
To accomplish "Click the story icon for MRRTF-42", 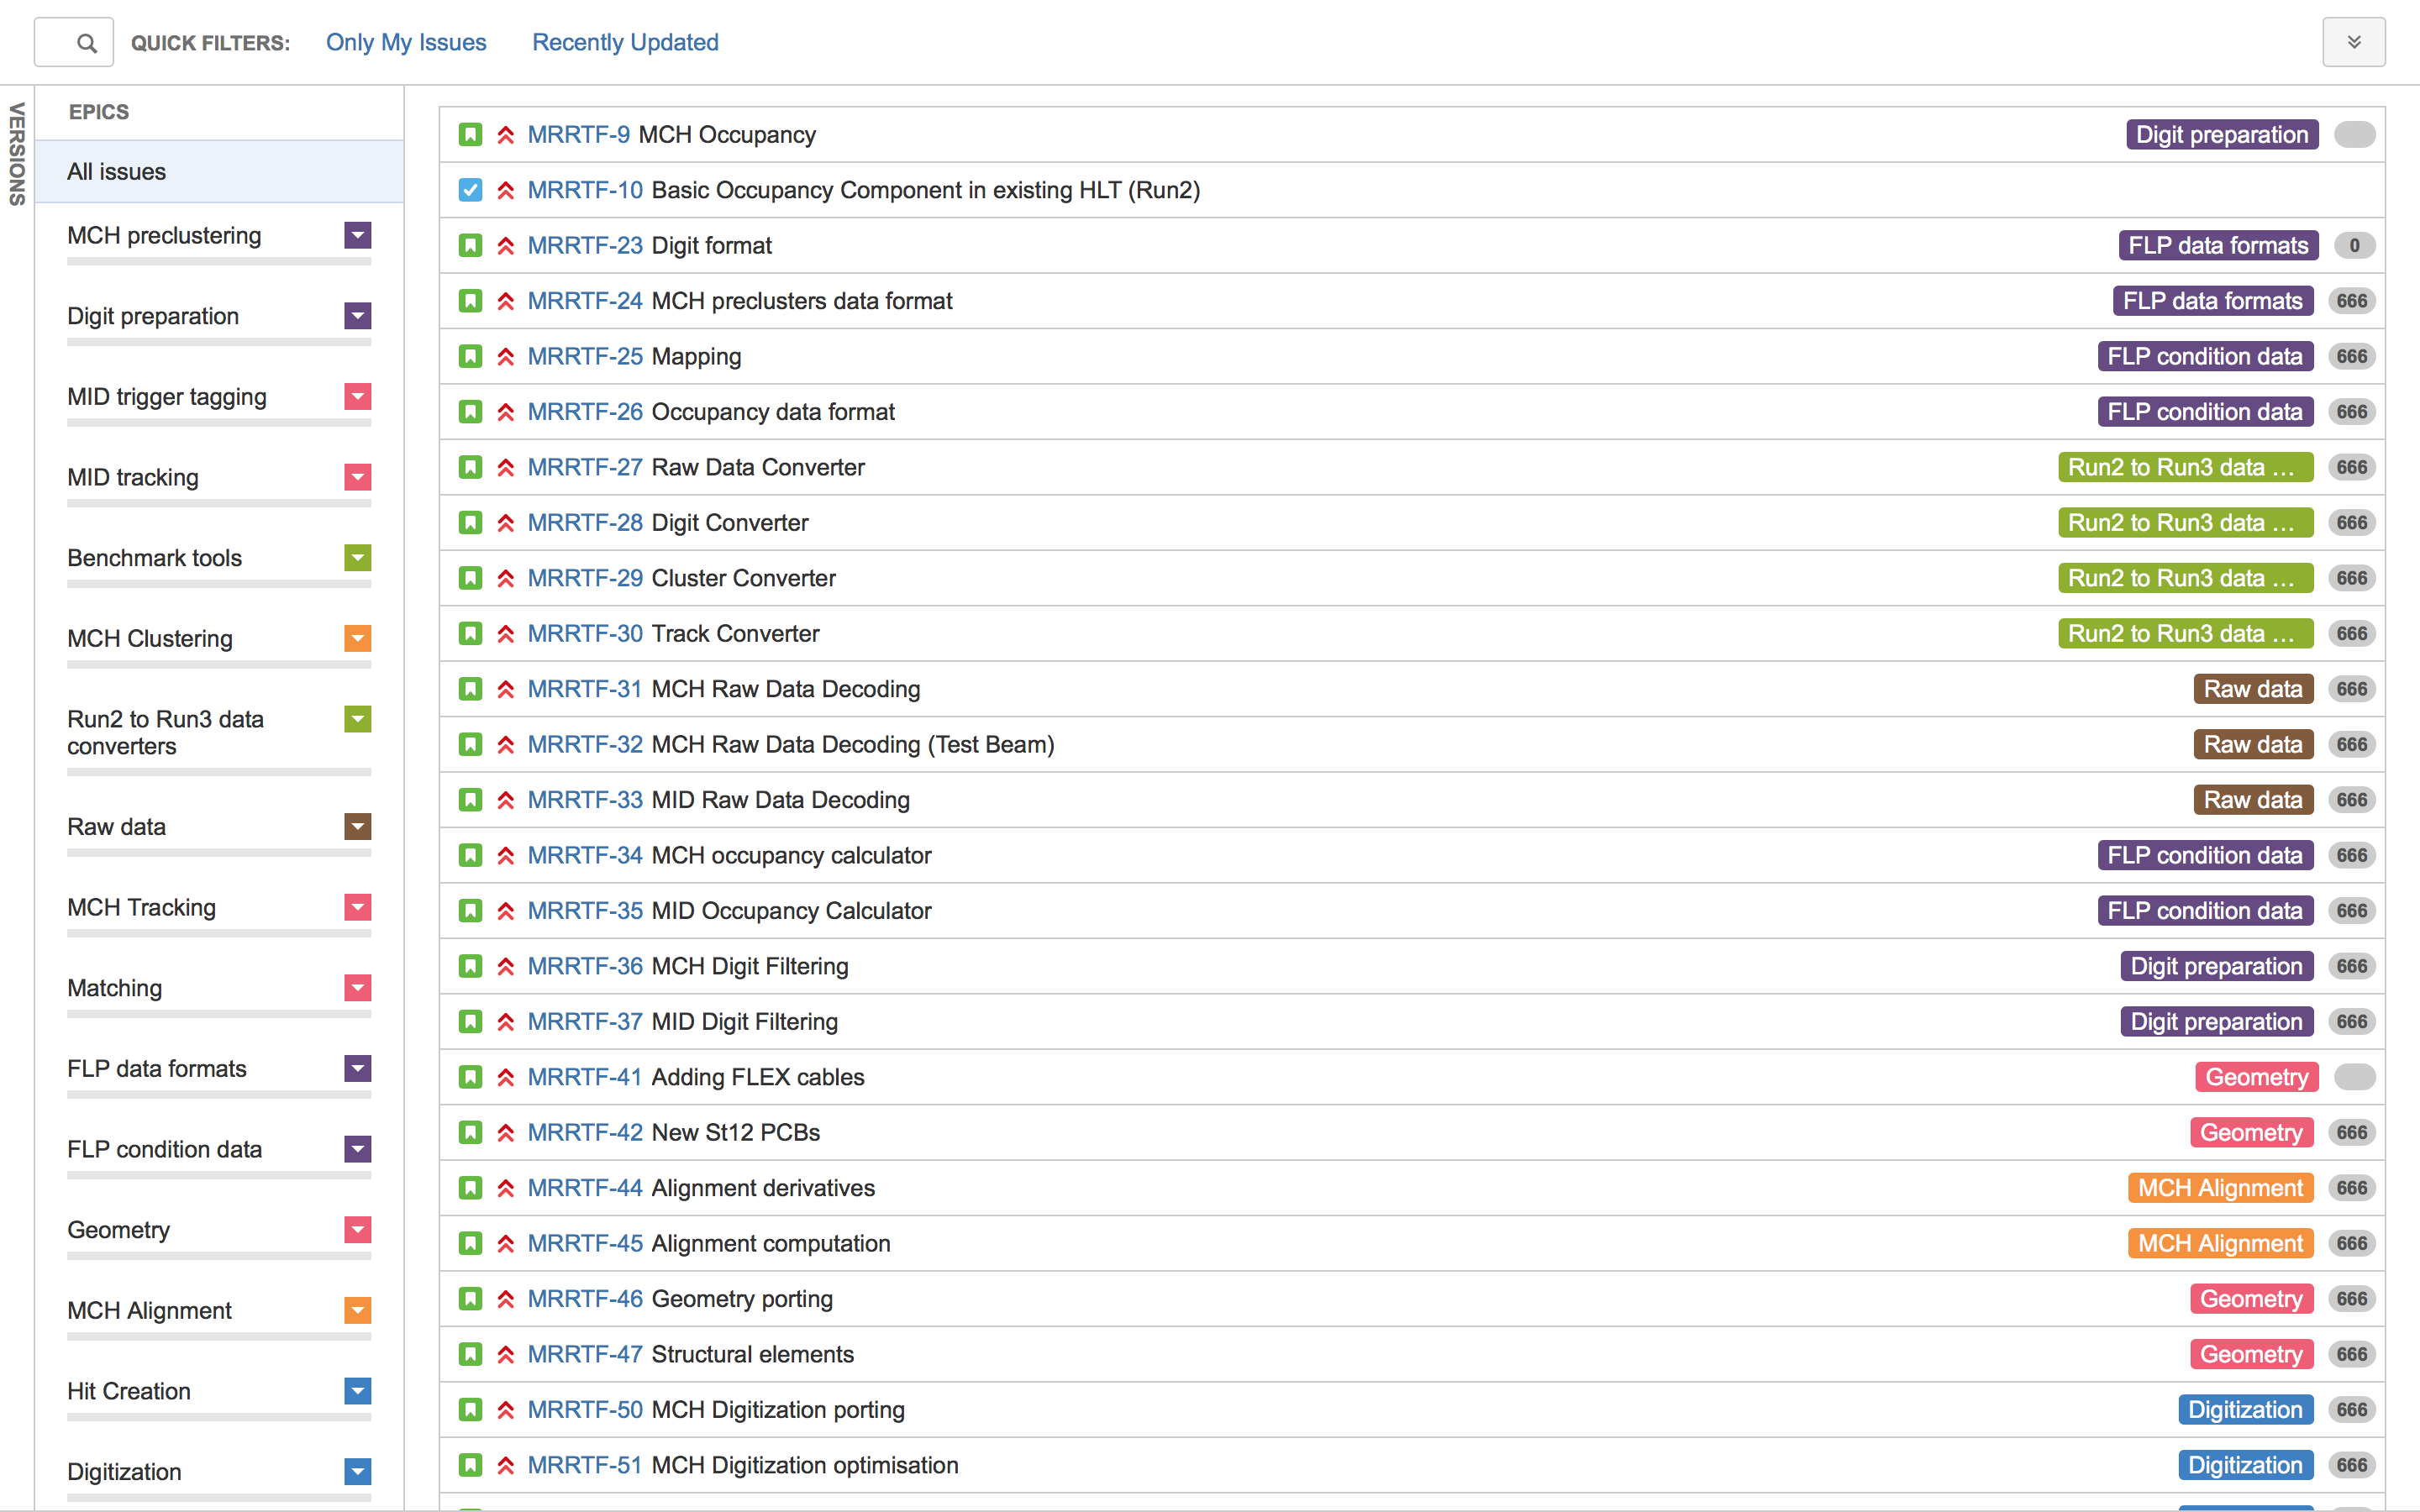I will click(x=470, y=1132).
